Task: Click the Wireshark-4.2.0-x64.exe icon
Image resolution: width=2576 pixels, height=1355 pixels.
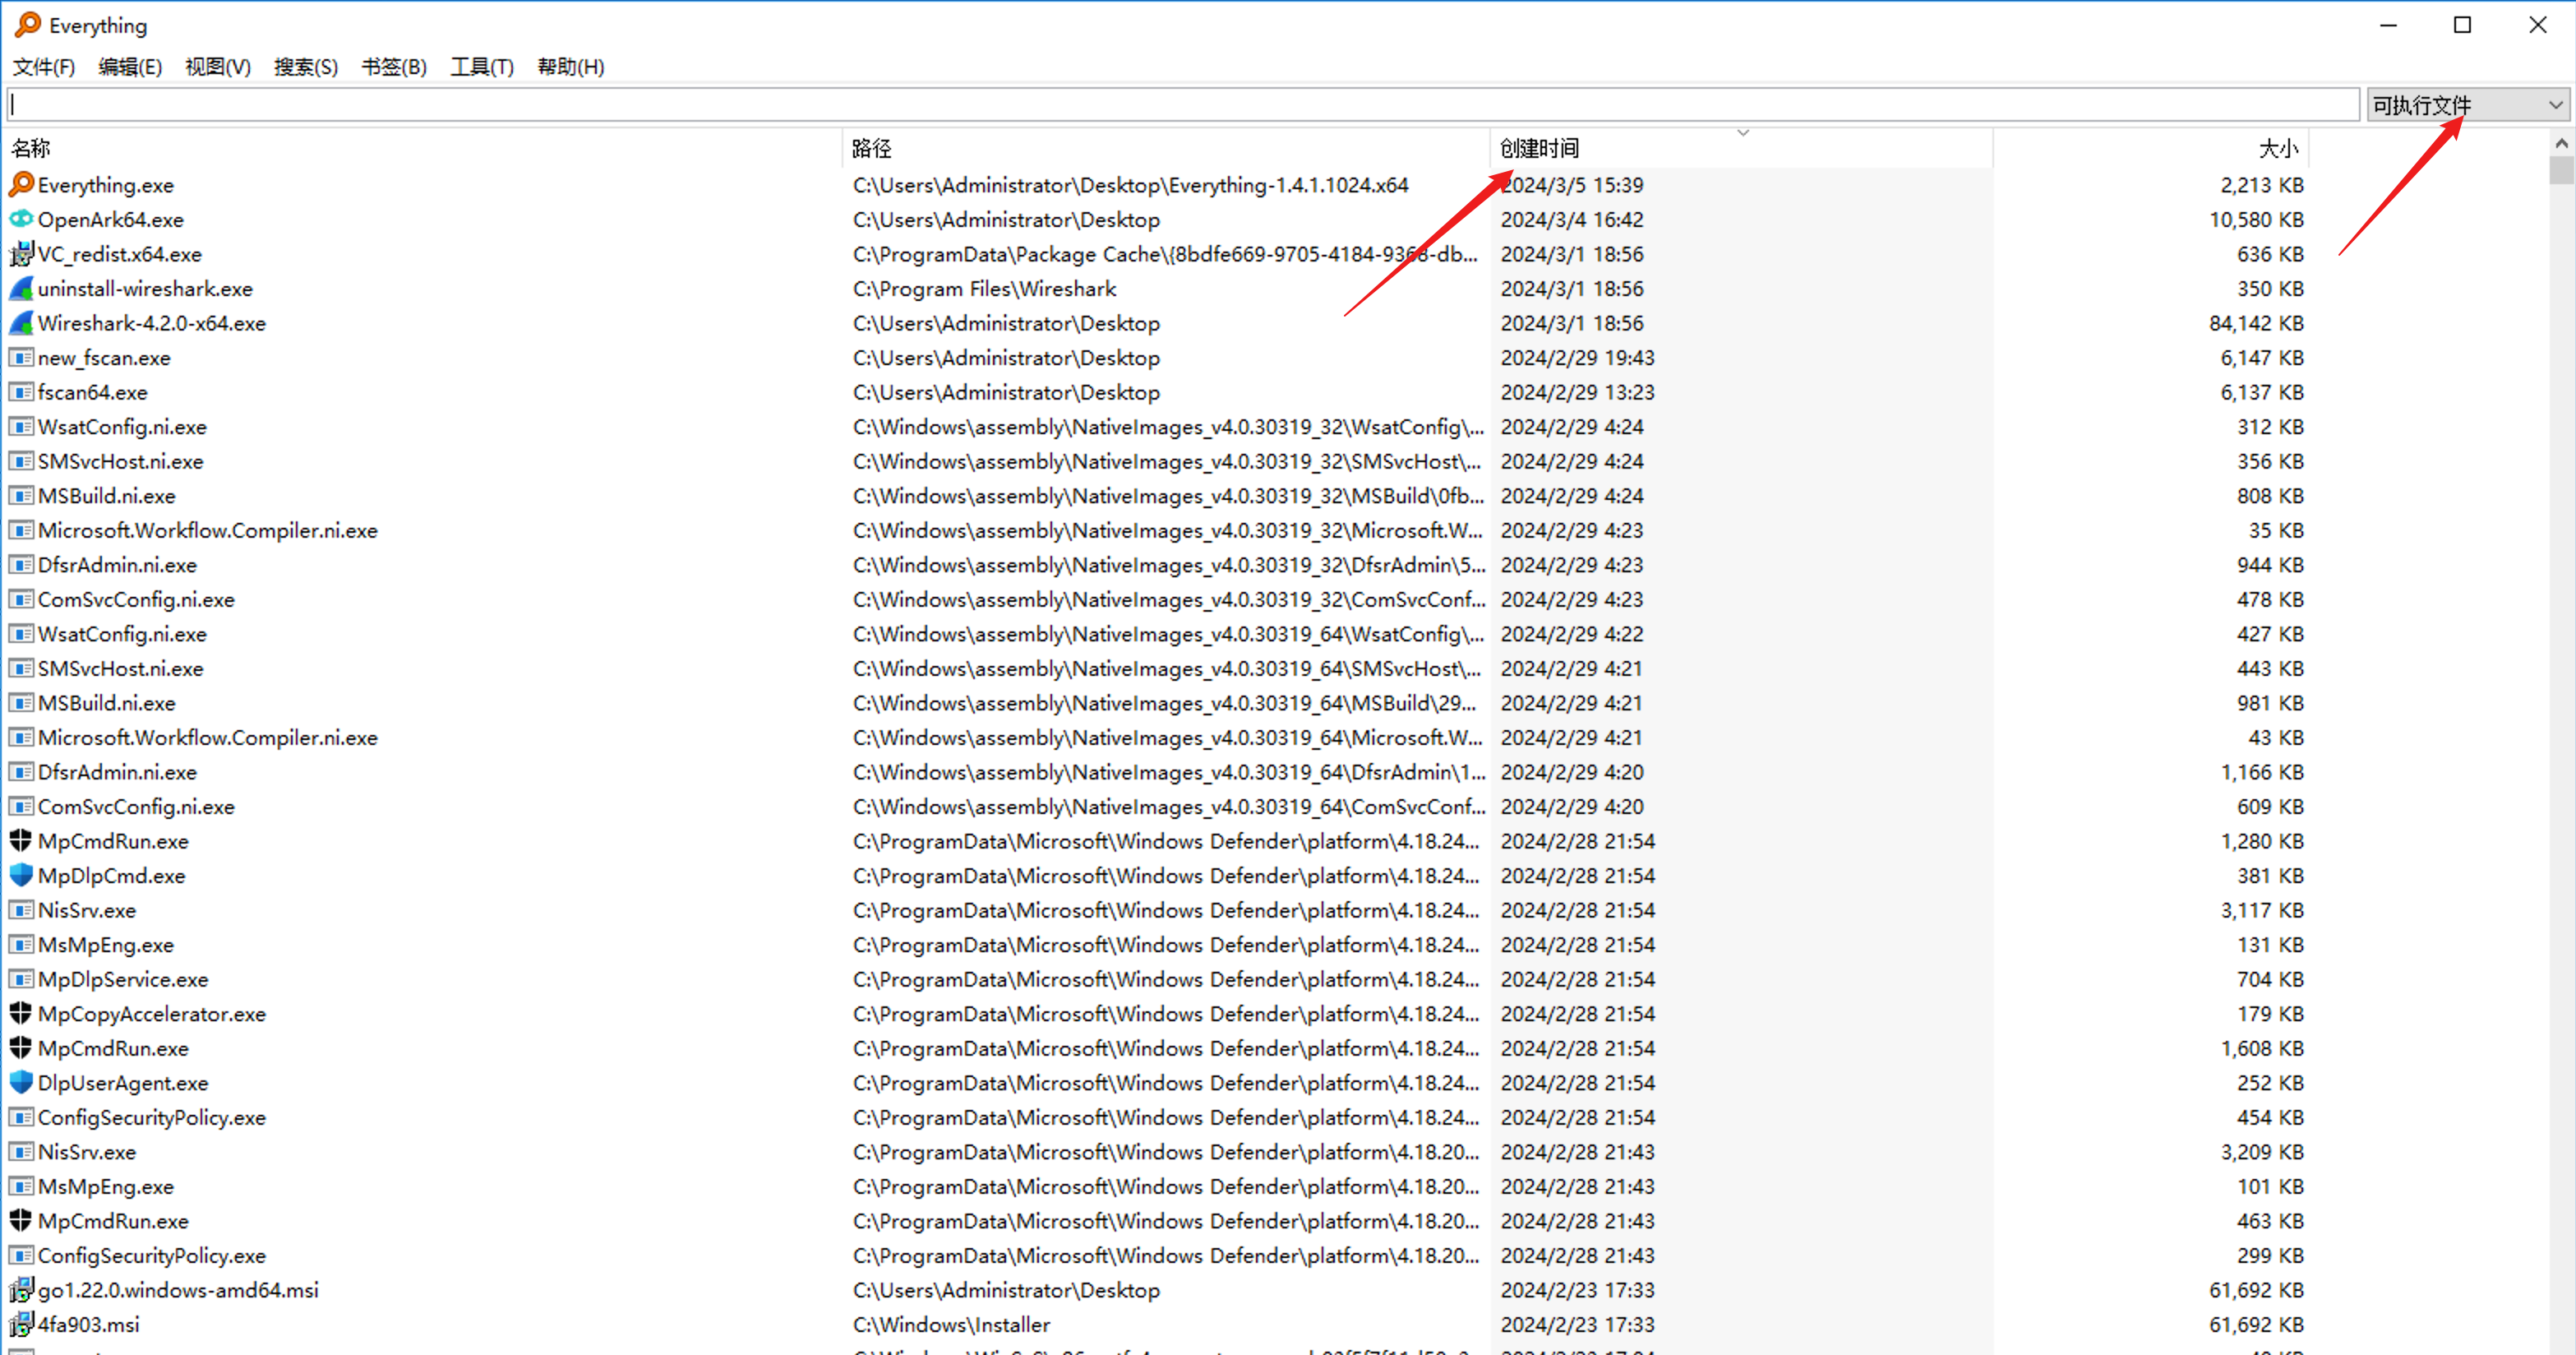Action: tap(21, 323)
